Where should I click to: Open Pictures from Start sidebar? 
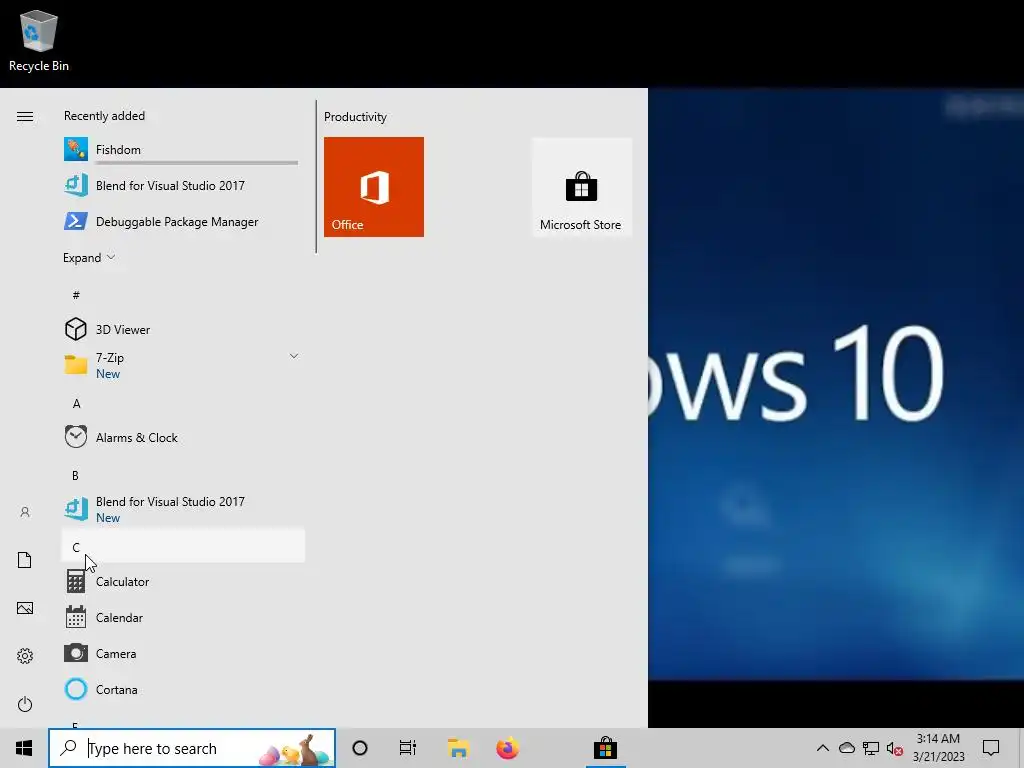pos(25,608)
